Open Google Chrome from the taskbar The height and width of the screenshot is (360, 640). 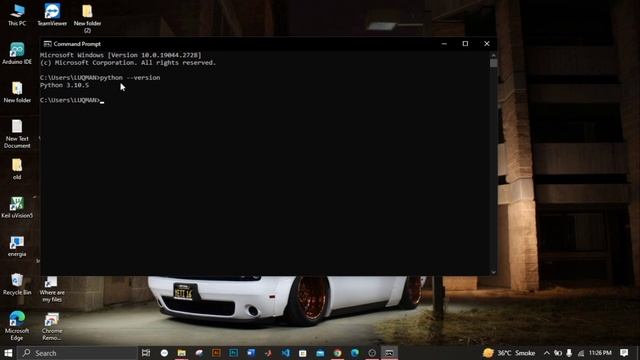click(338, 353)
